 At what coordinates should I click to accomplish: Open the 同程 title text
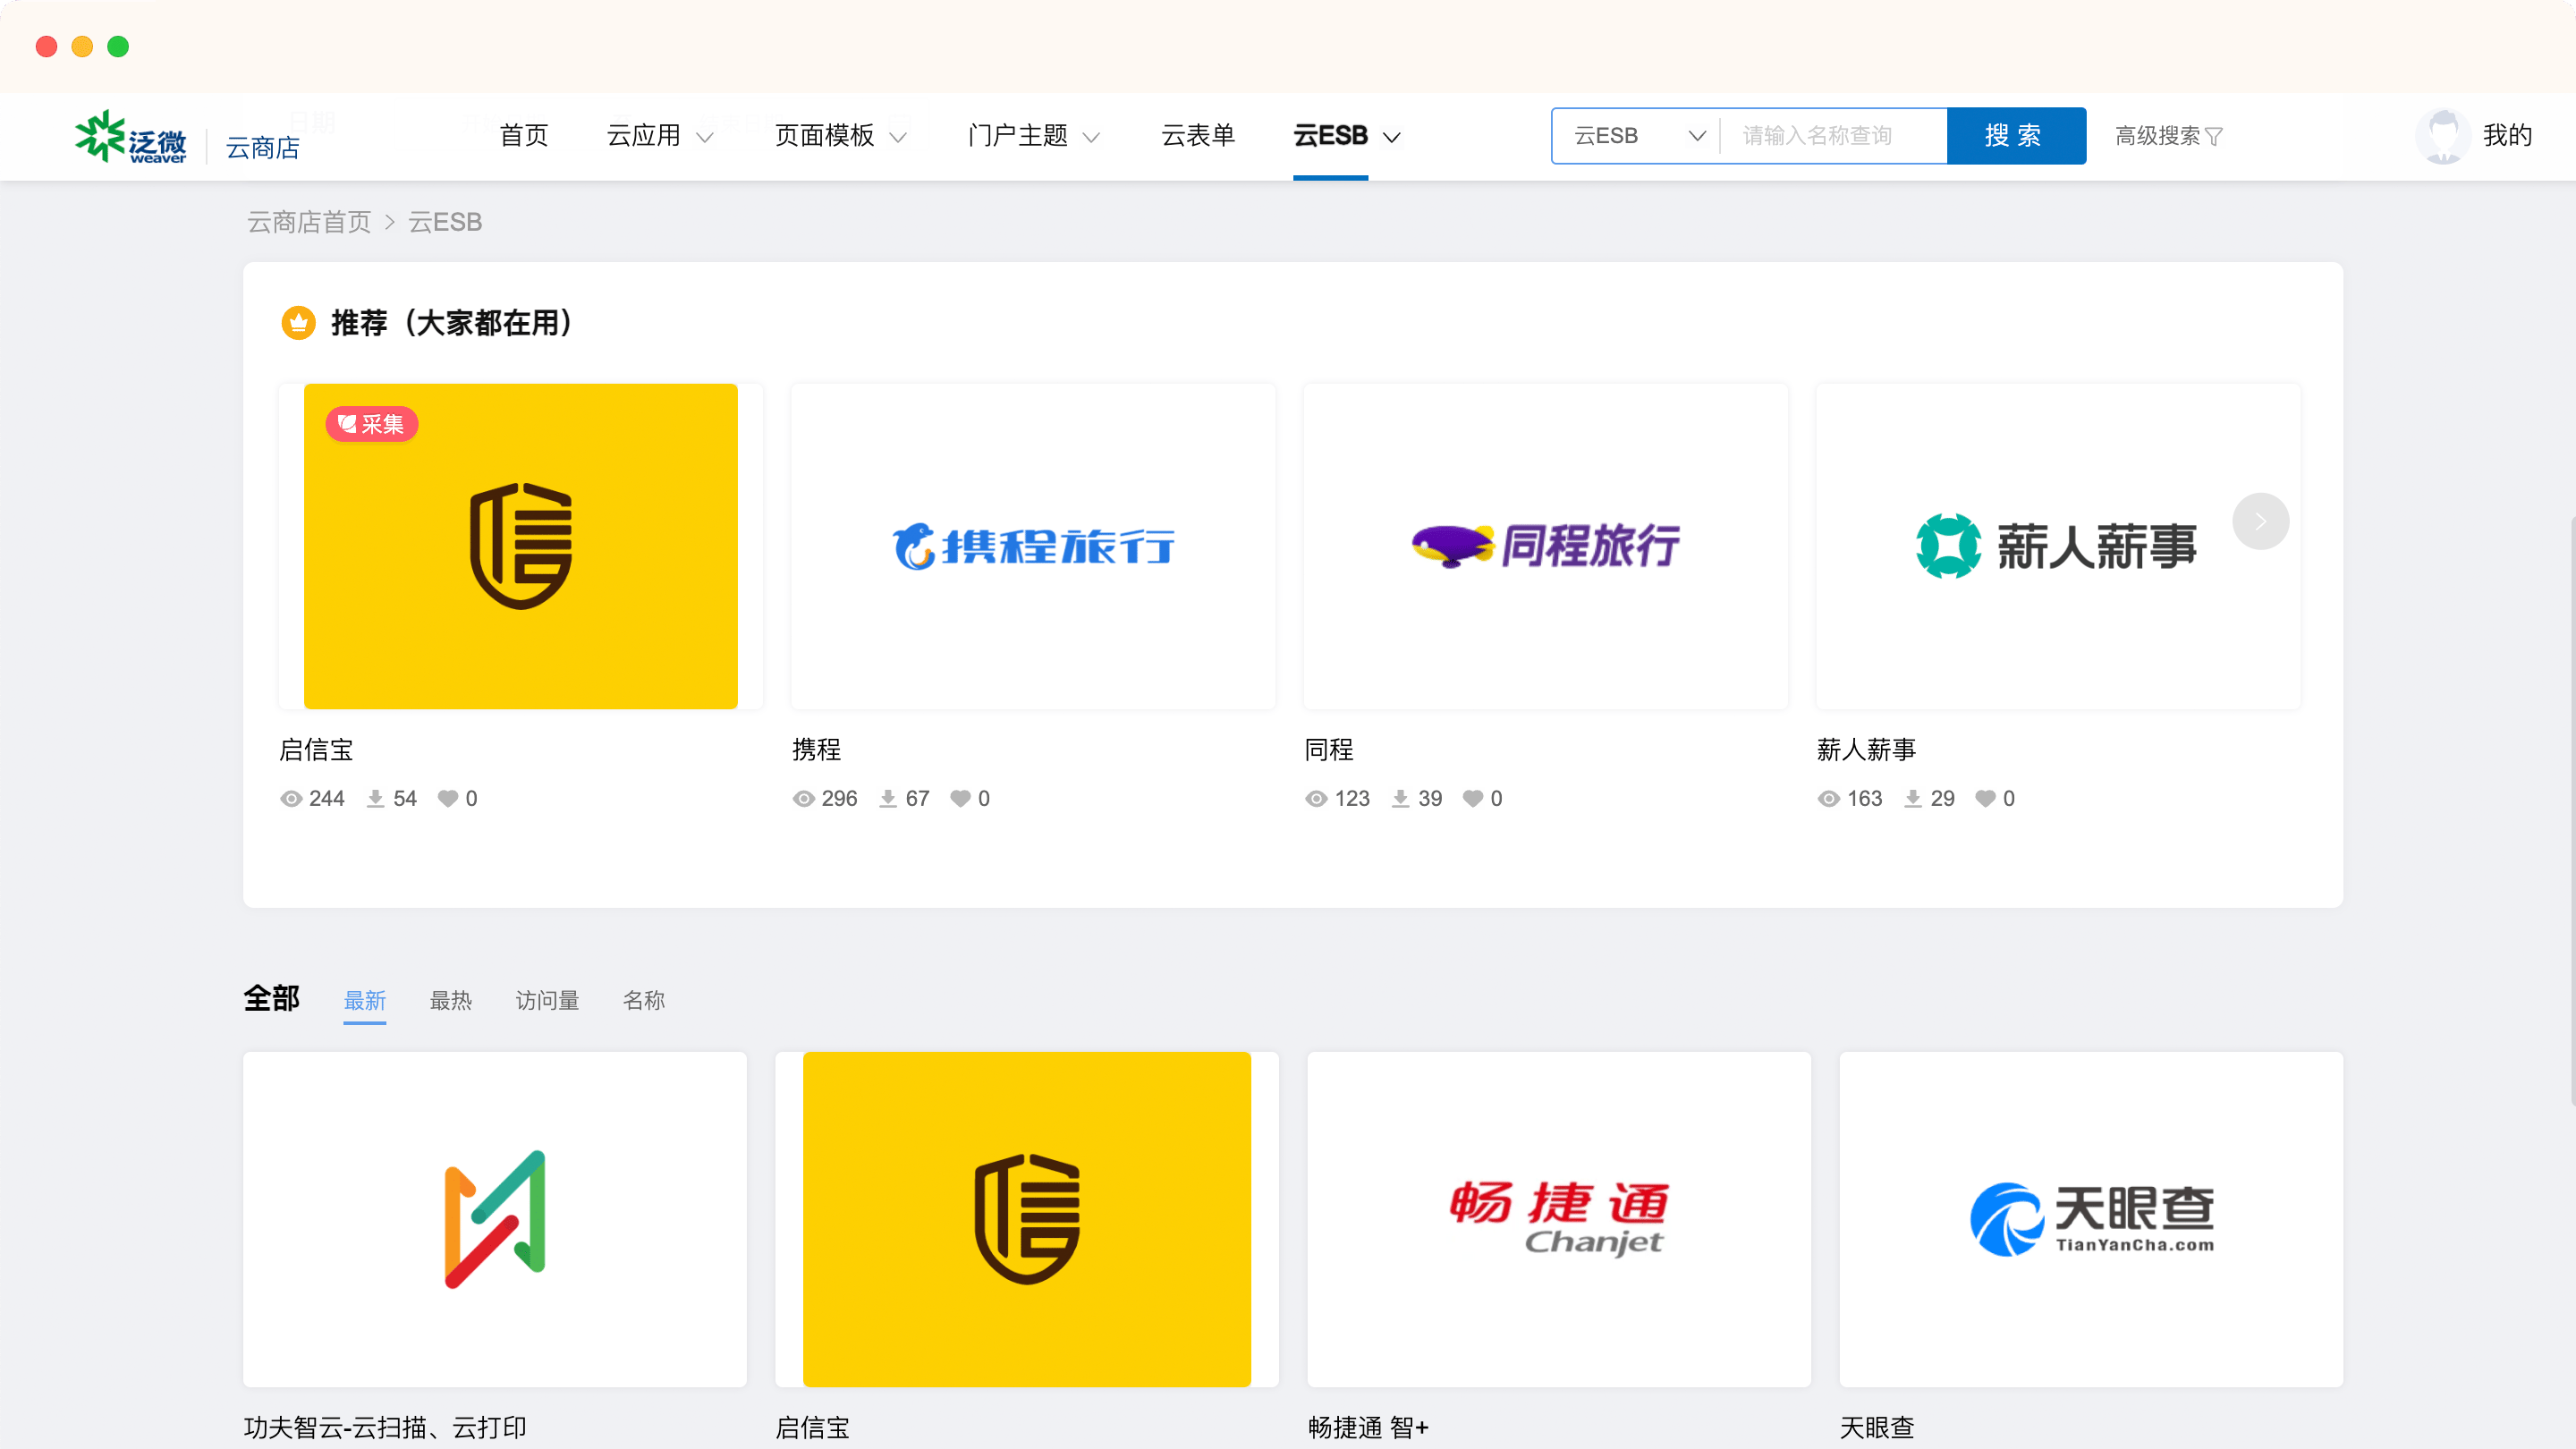tap(1329, 749)
